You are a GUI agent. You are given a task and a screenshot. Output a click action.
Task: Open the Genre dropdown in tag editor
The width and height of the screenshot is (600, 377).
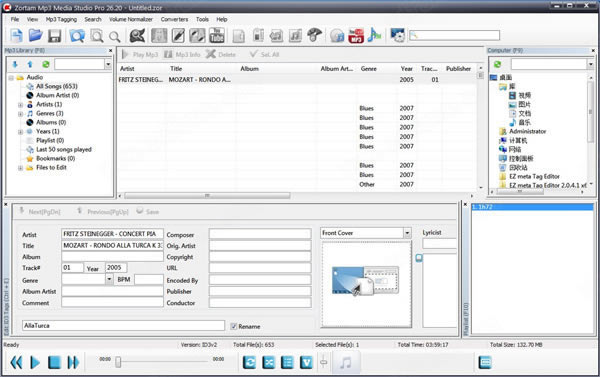coord(109,279)
